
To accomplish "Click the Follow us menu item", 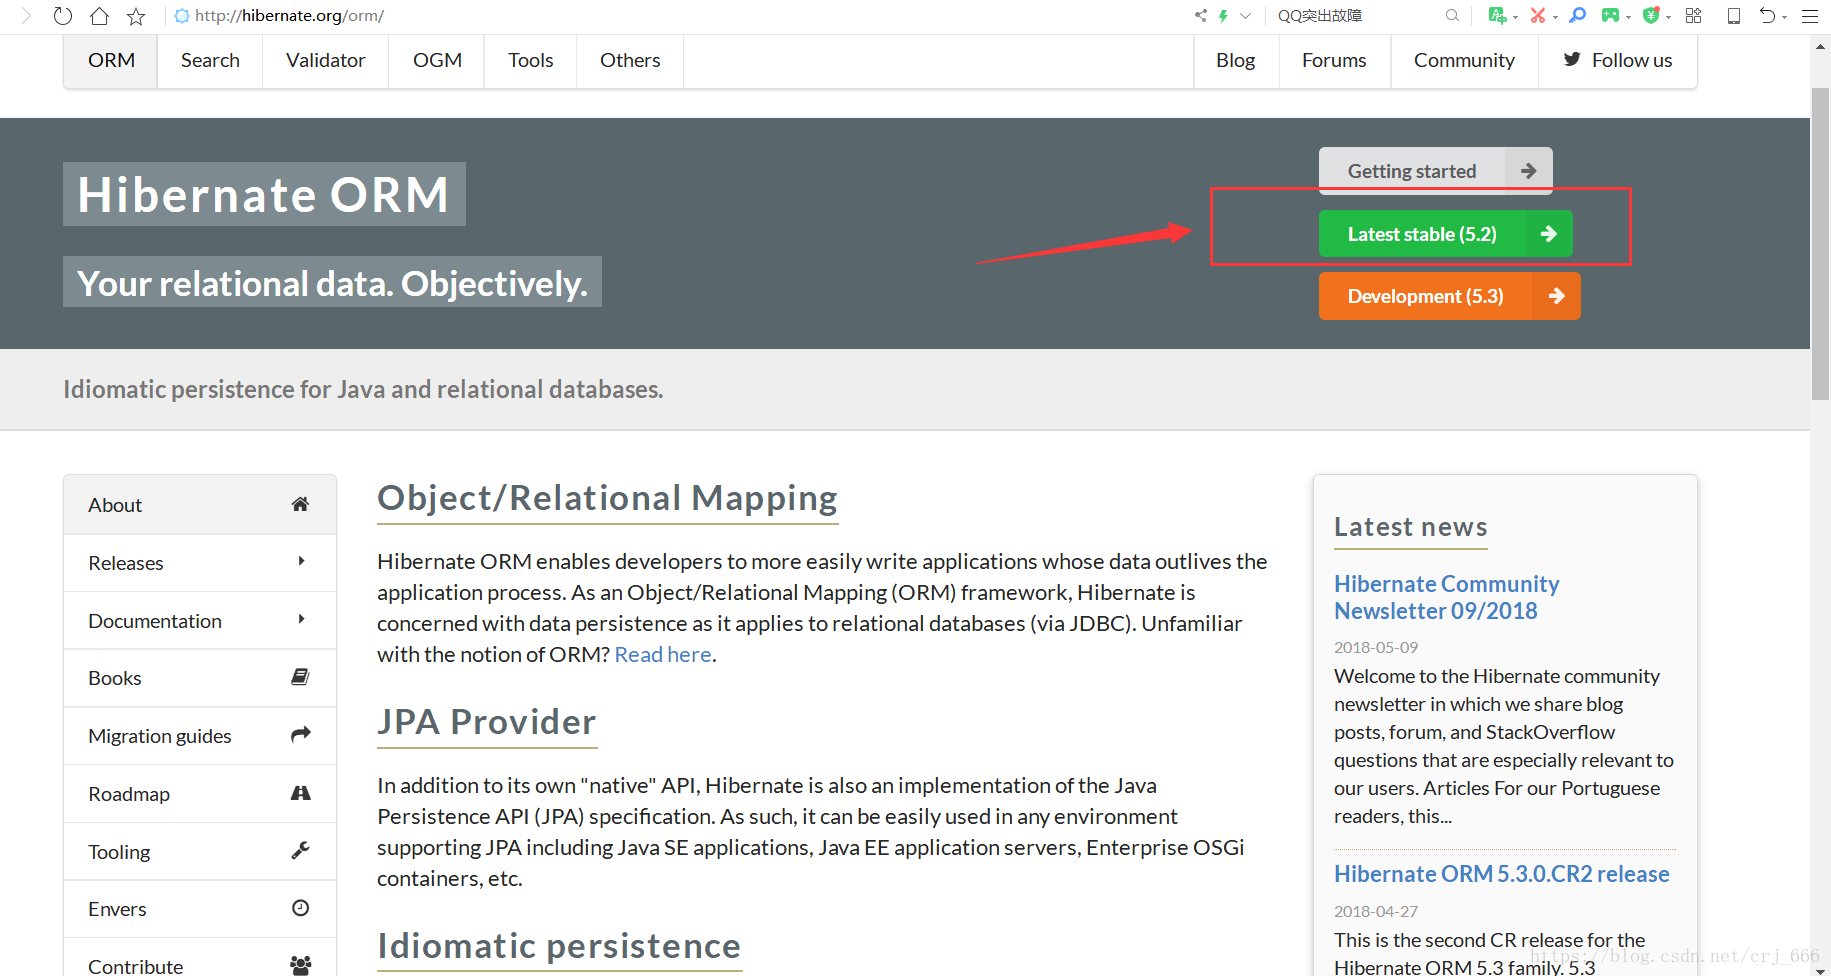I will click(x=1618, y=60).
